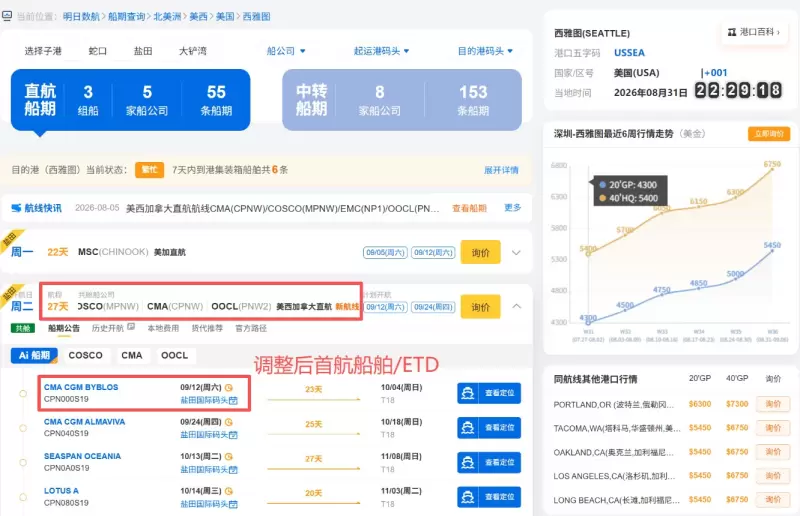Open the 起运港码头 filter dropdown

click(x=382, y=51)
